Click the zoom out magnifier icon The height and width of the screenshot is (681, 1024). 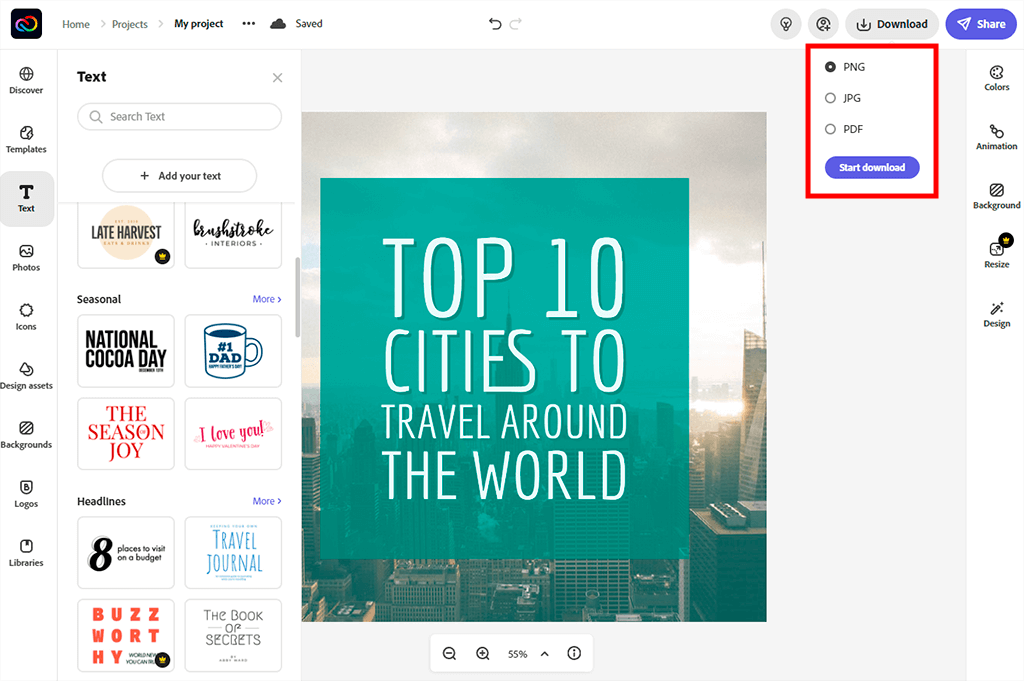(x=450, y=653)
